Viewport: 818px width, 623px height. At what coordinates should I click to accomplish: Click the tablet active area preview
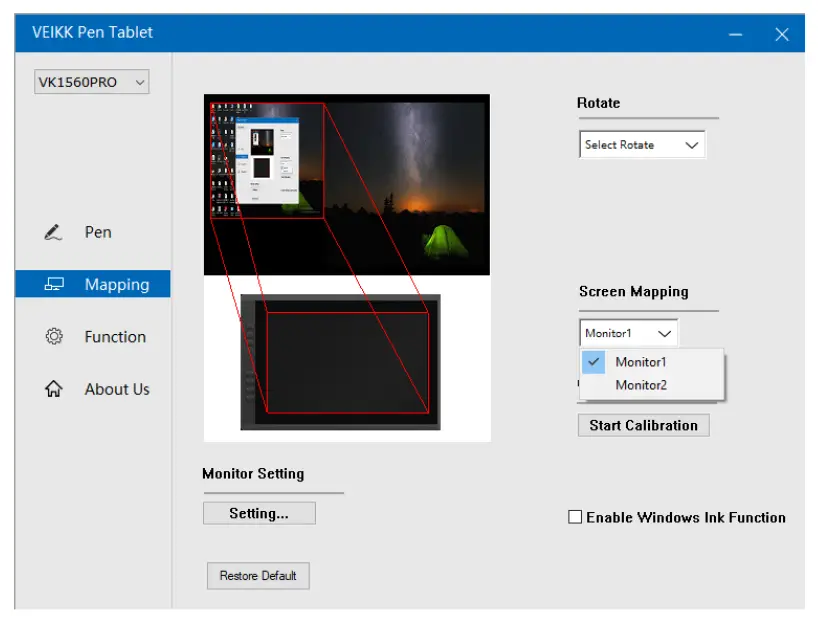tap(347, 363)
